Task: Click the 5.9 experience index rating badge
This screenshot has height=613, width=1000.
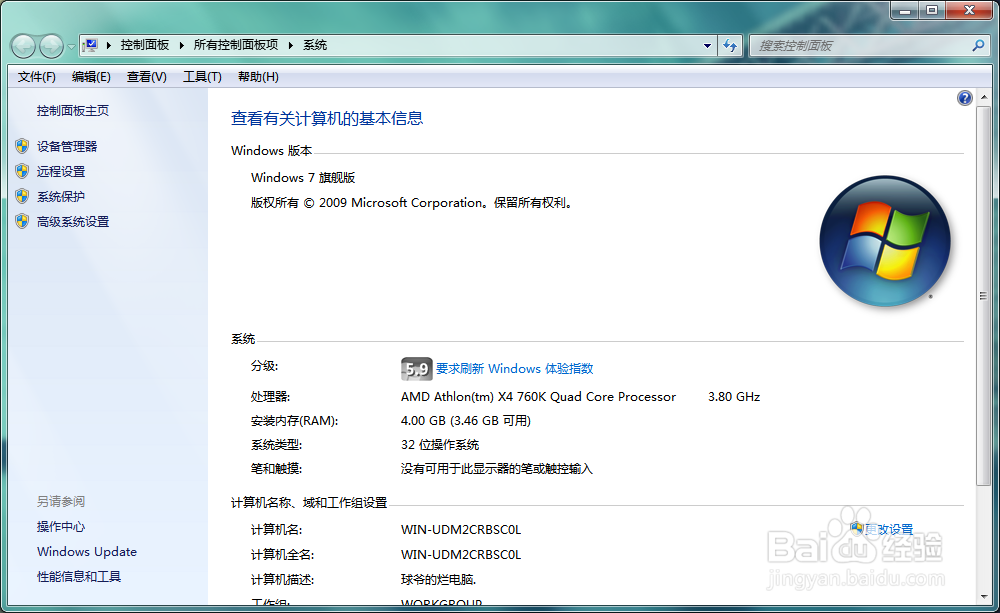Action: (416, 368)
